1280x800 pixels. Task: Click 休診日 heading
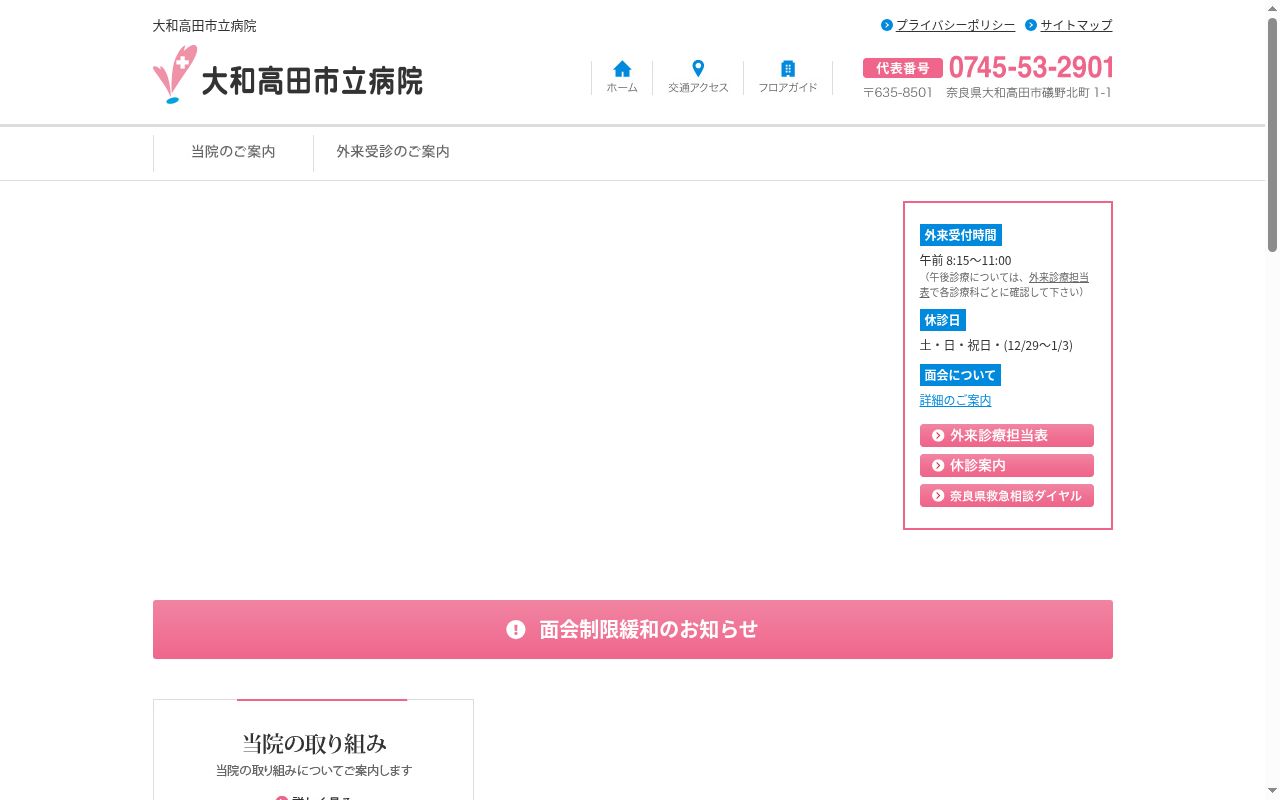point(943,320)
